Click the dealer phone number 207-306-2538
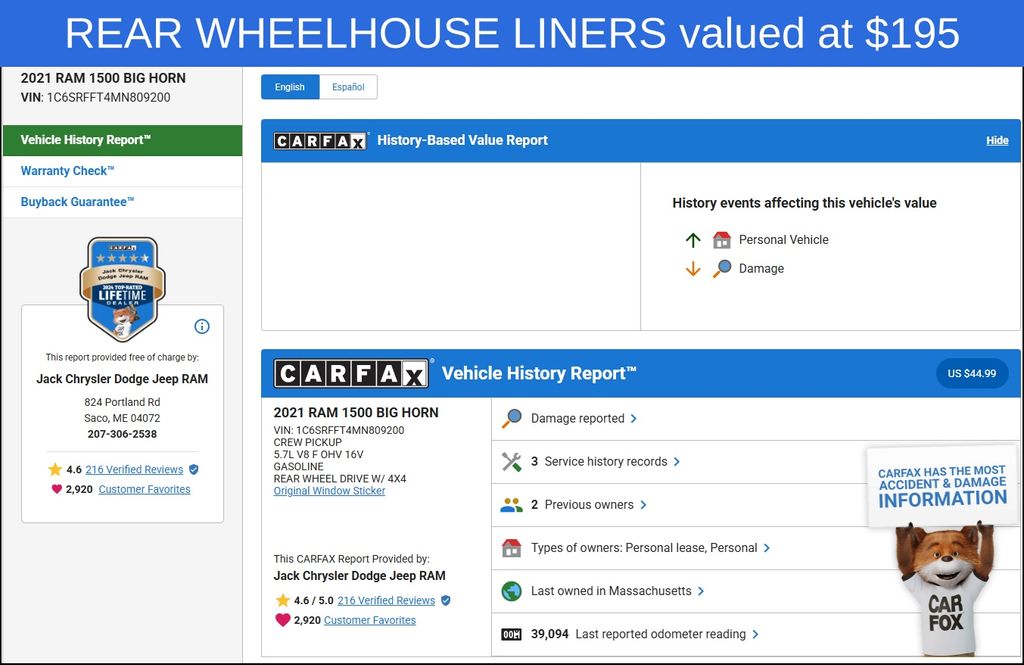Screen dimensions: 1024x665 (x=122, y=434)
